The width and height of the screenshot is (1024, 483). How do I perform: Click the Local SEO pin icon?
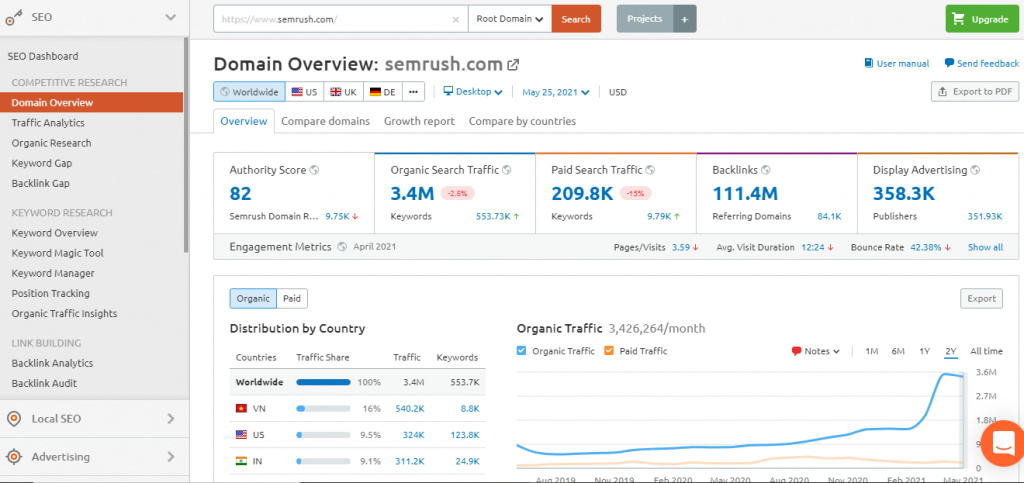pos(13,419)
